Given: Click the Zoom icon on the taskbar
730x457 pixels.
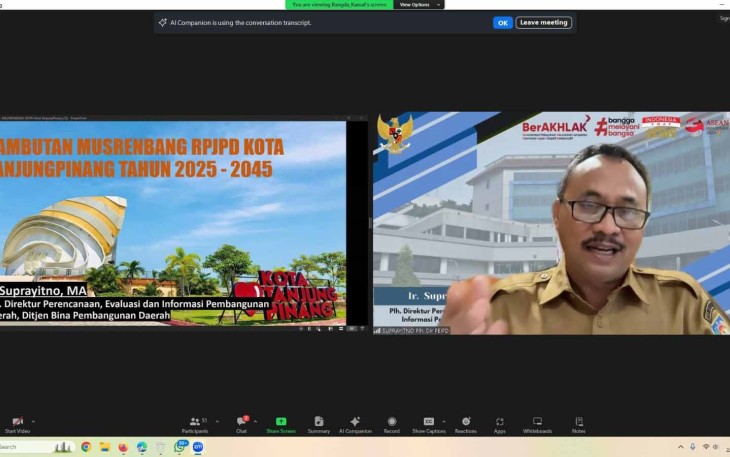Looking at the screenshot, I should coord(198,447).
